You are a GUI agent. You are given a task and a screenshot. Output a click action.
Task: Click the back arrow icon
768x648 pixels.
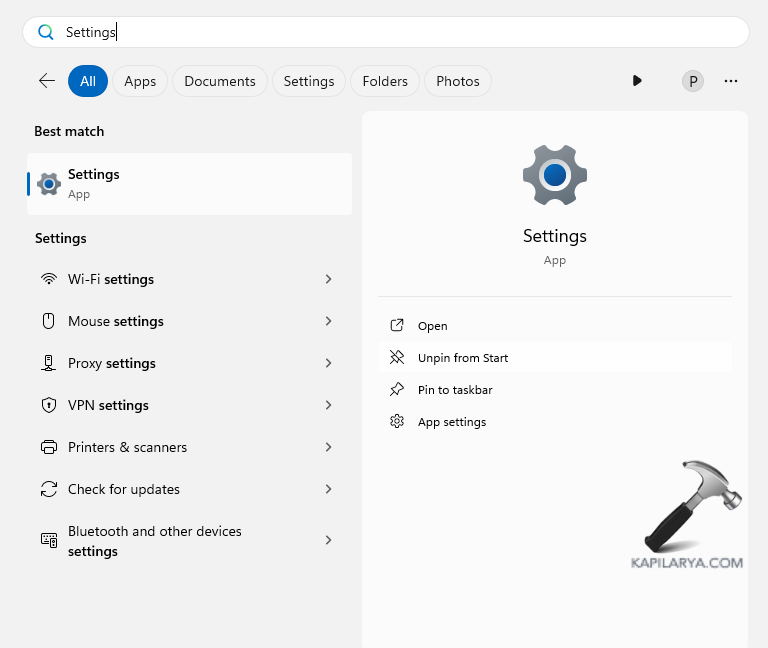click(x=46, y=81)
